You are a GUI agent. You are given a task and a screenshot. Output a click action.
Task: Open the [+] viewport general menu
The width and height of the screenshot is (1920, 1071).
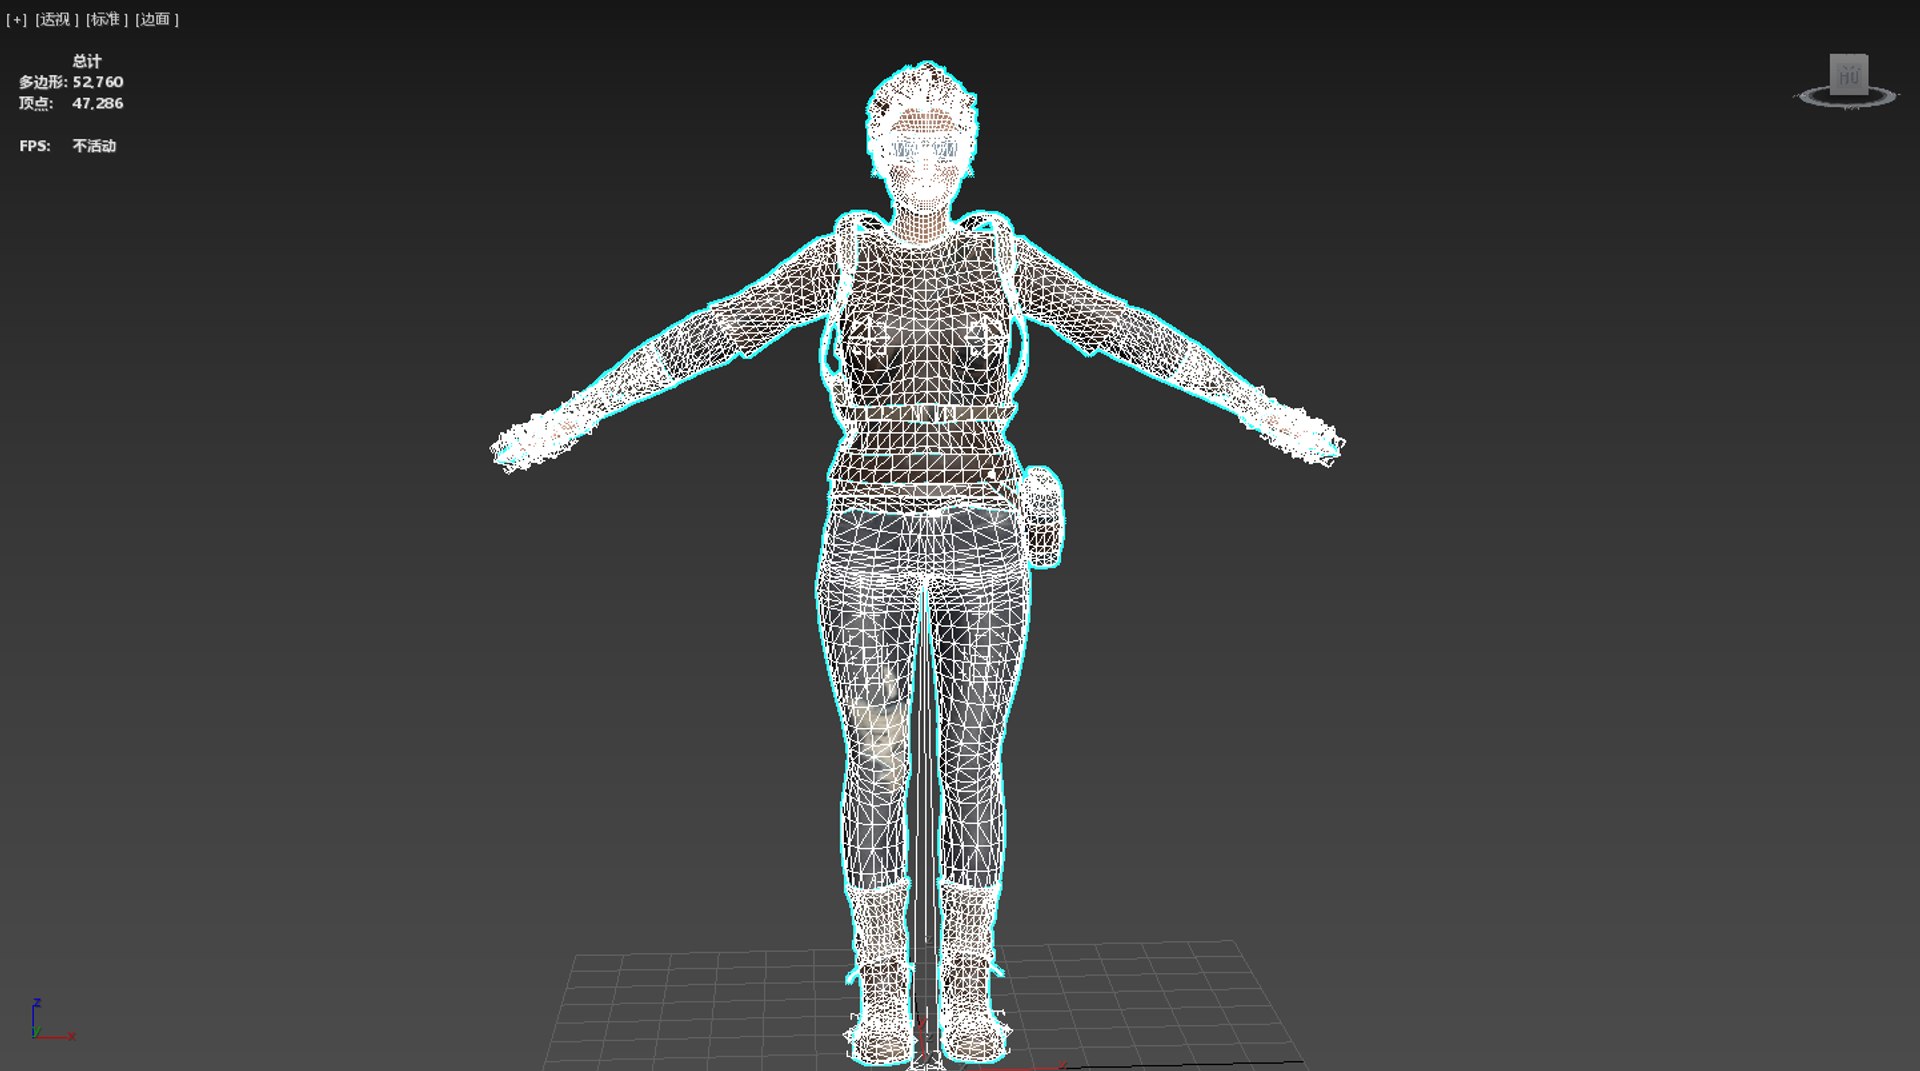click(16, 19)
